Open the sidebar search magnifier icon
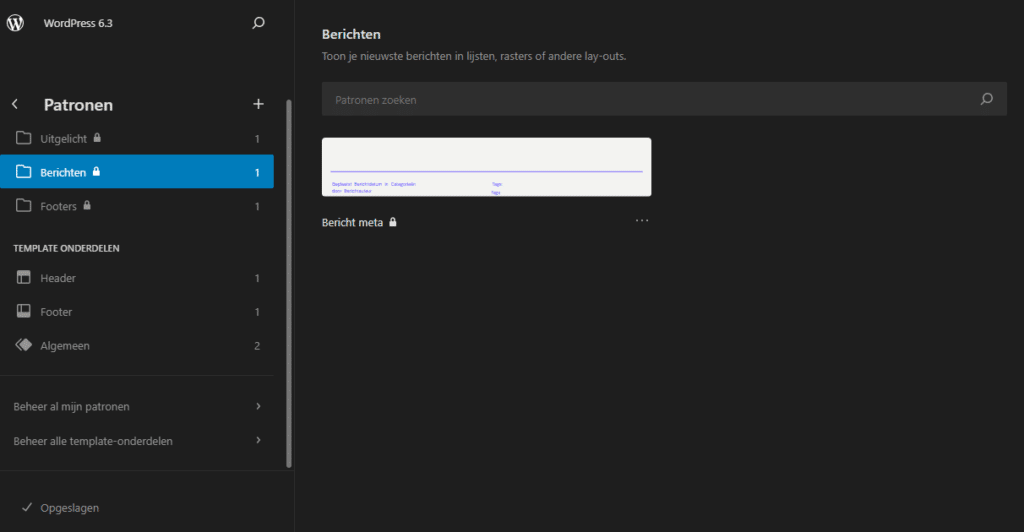Screen dimensions: 1024x532 258,23
